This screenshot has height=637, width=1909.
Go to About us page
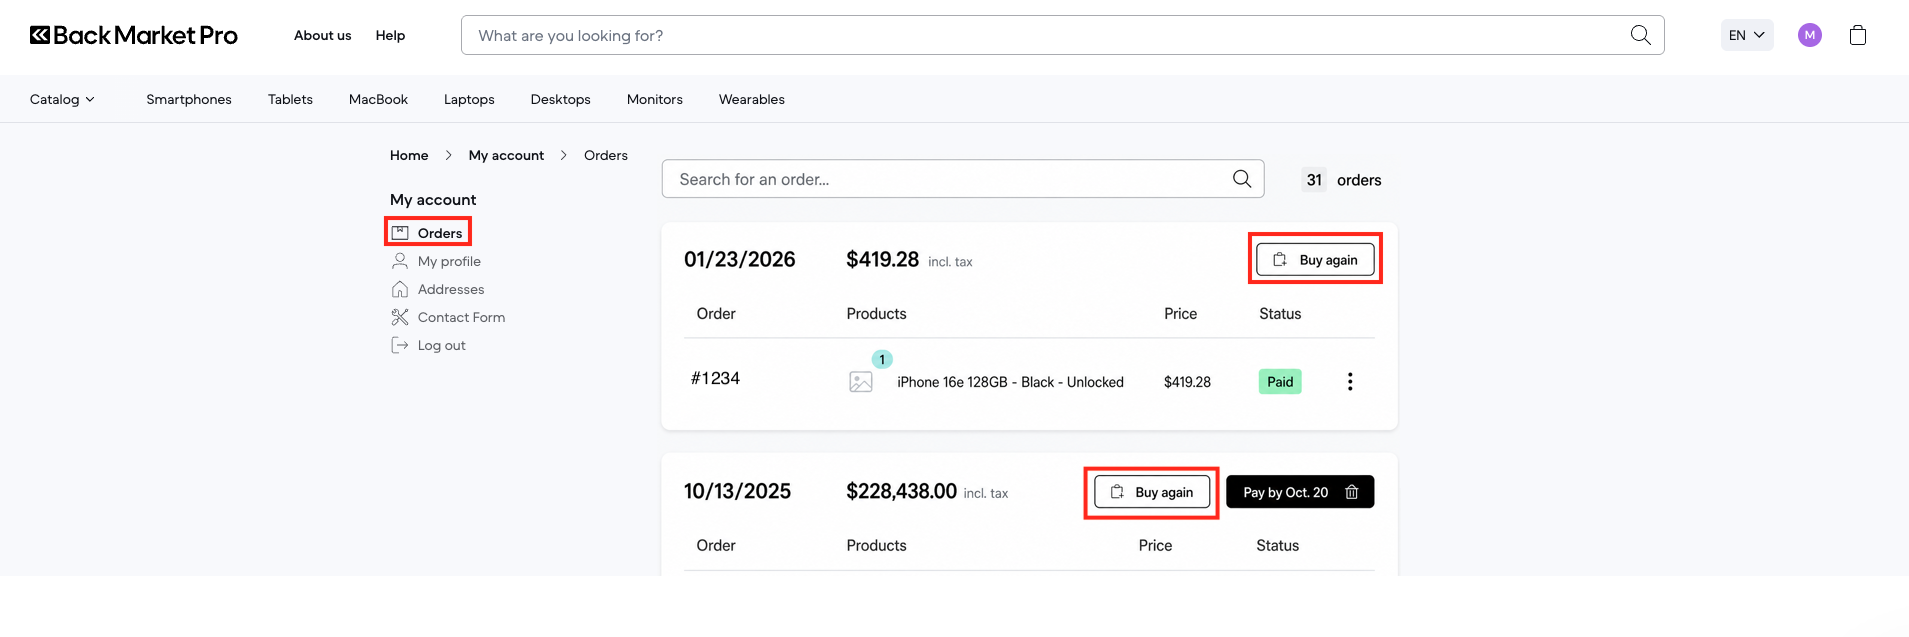322,35
